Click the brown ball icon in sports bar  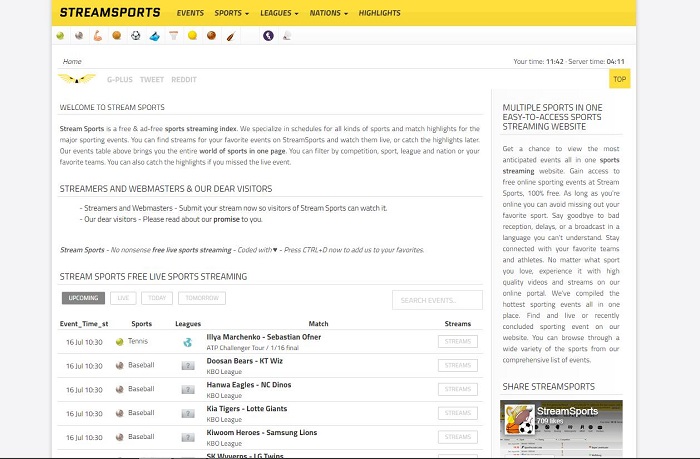tap(211, 35)
